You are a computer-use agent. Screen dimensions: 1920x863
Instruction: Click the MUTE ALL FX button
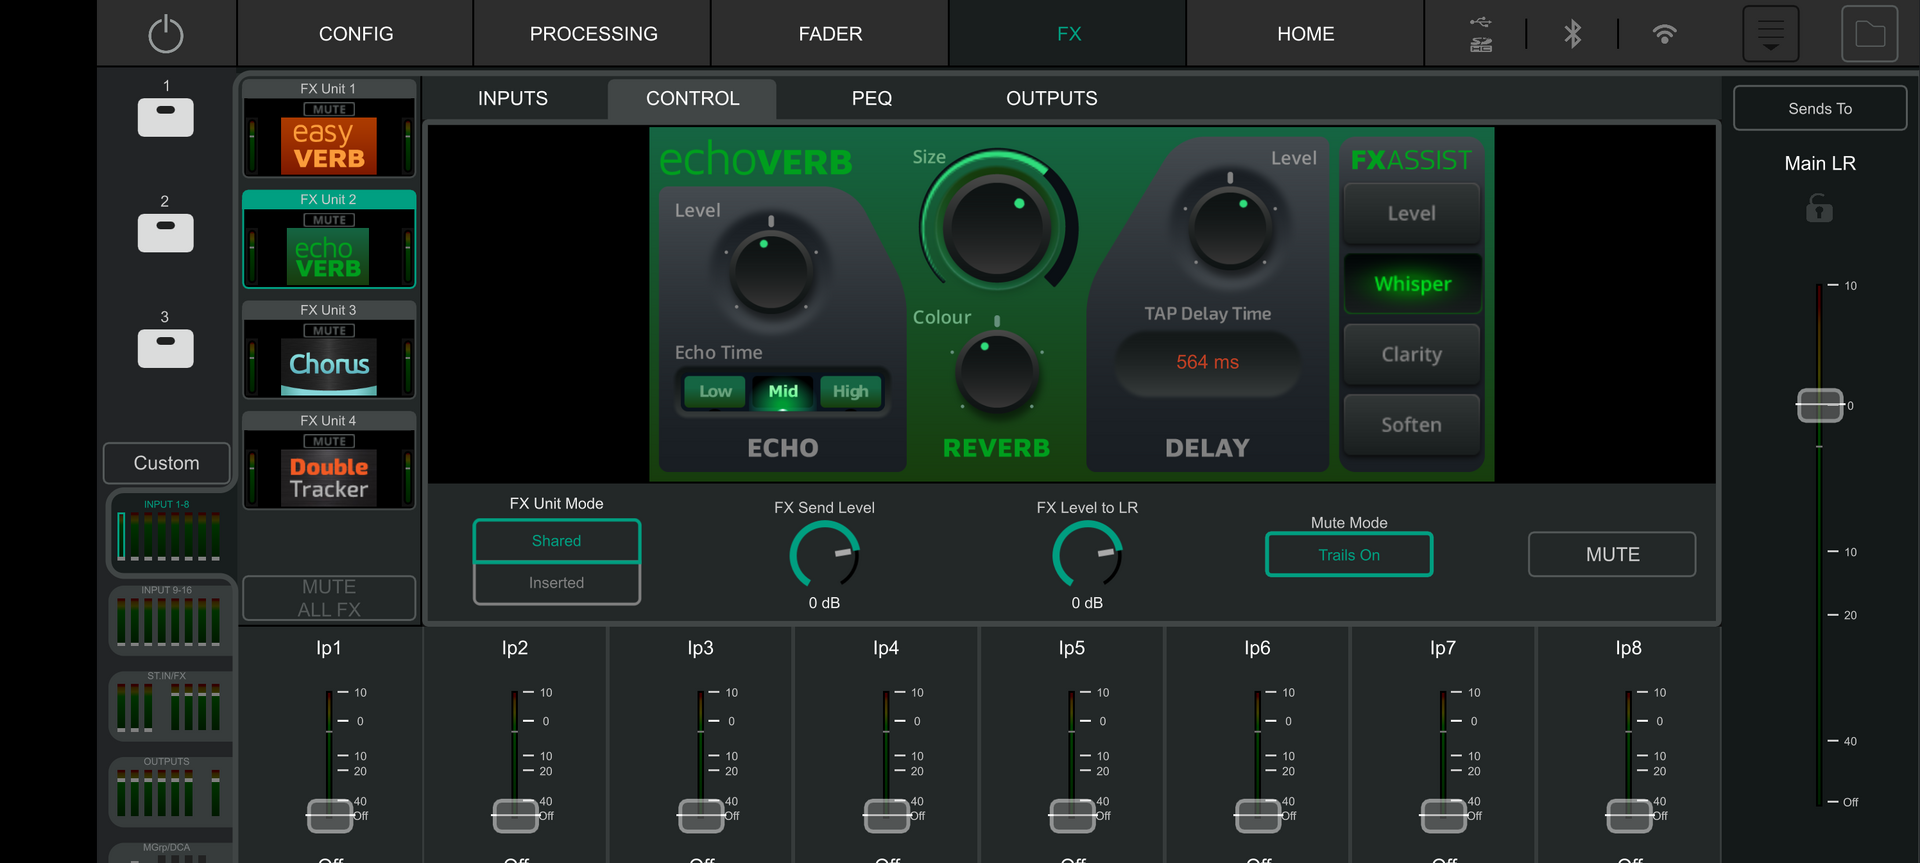click(x=329, y=598)
